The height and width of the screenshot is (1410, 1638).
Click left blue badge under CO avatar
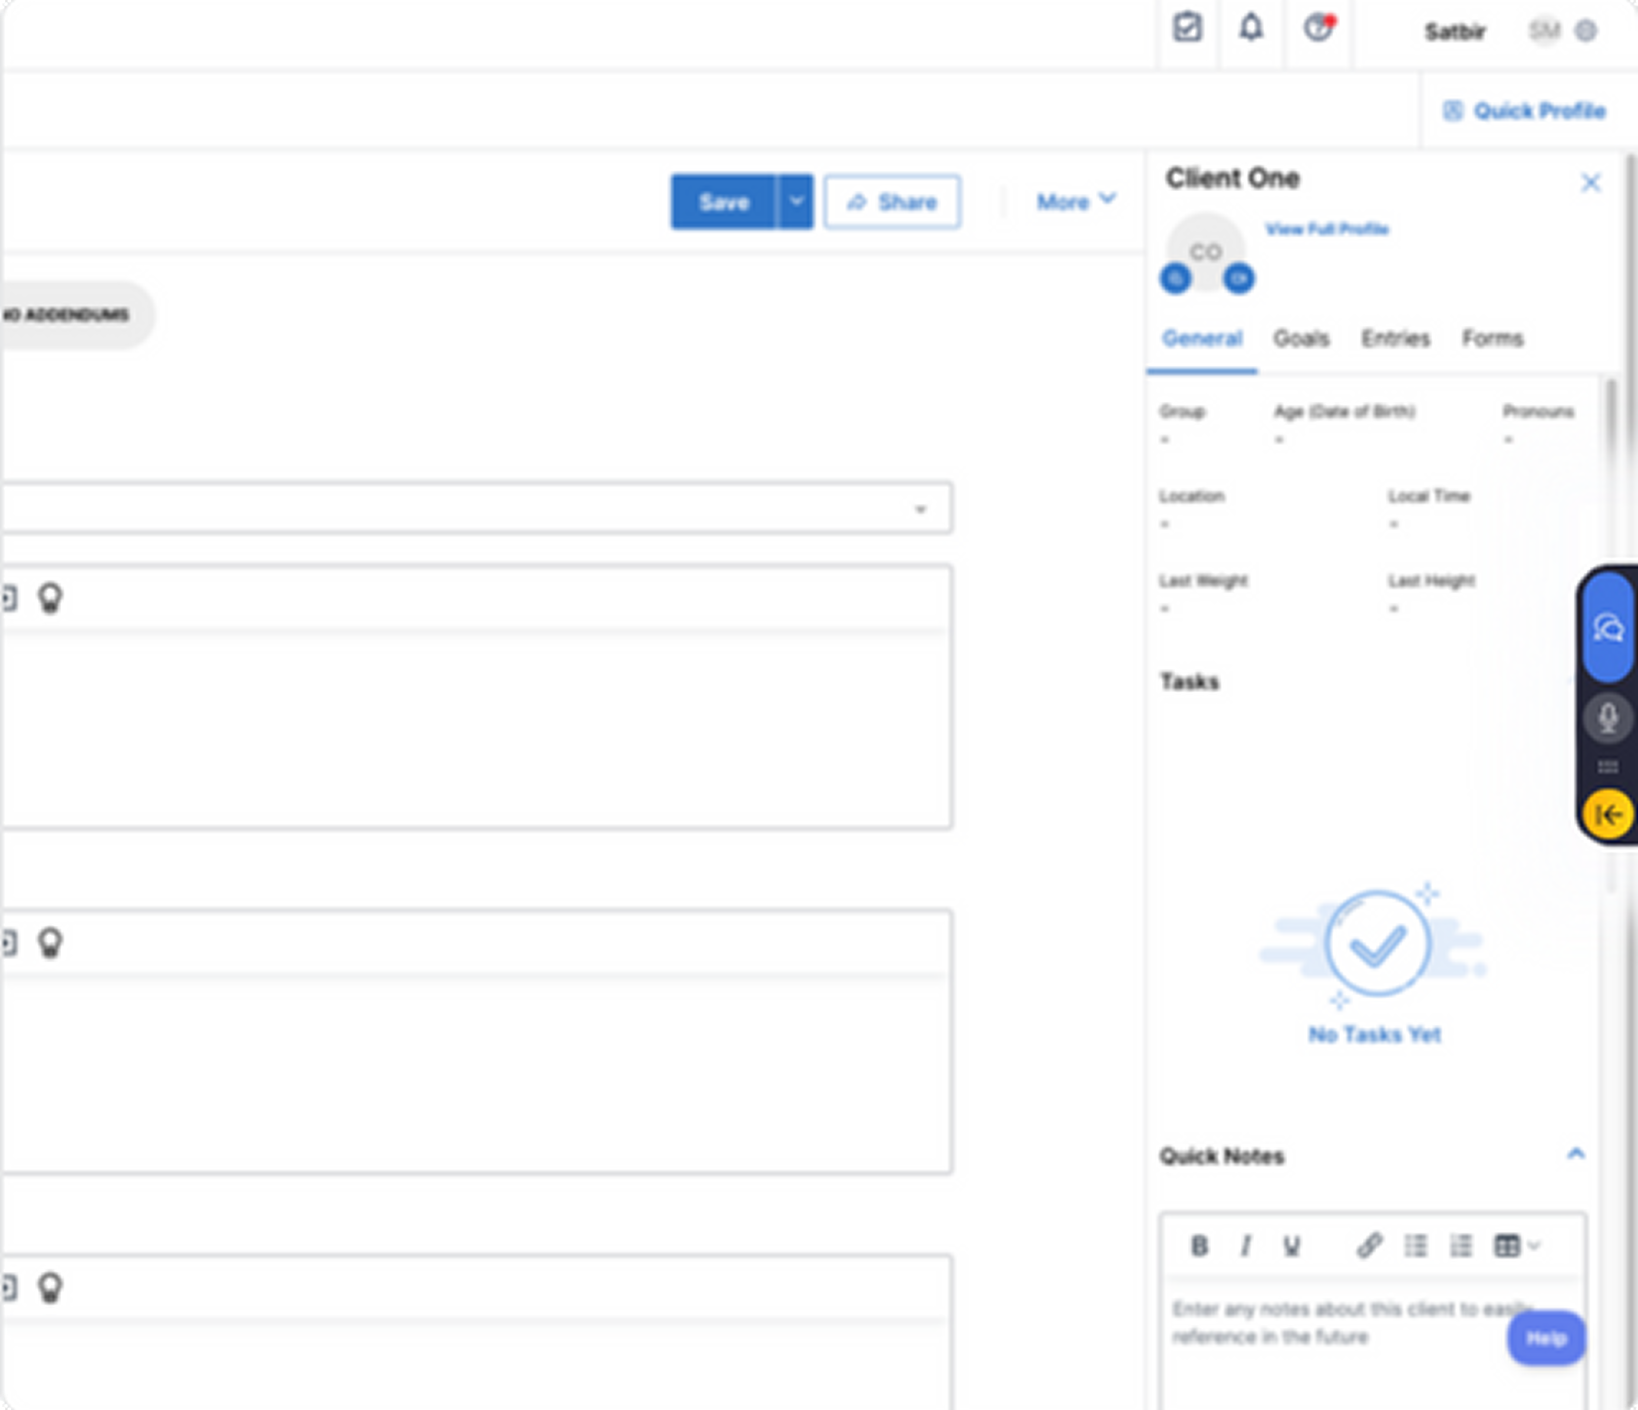pos(1176,279)
